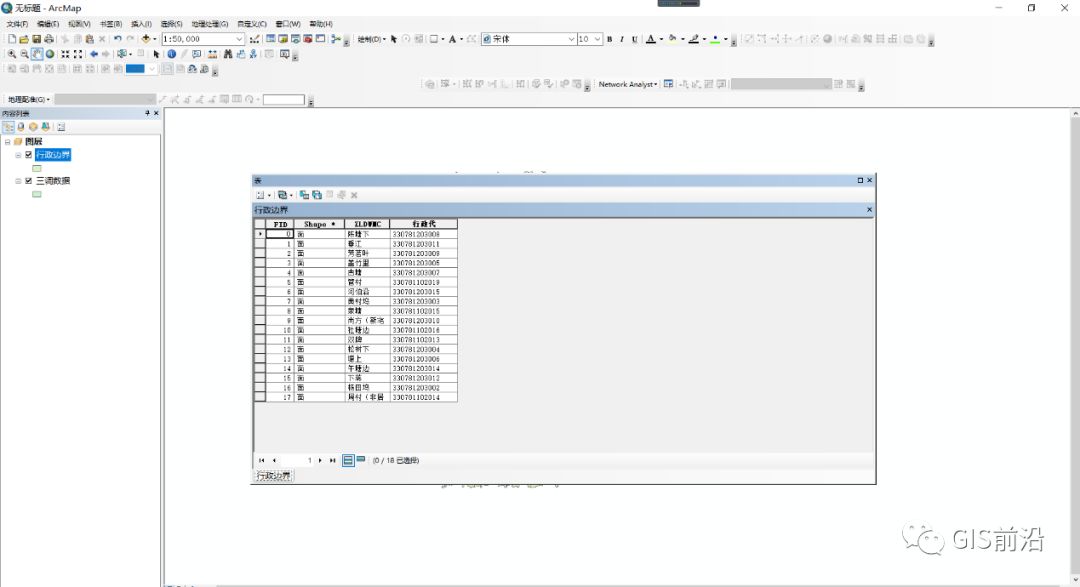Show selected records view button

coord(360,459)
